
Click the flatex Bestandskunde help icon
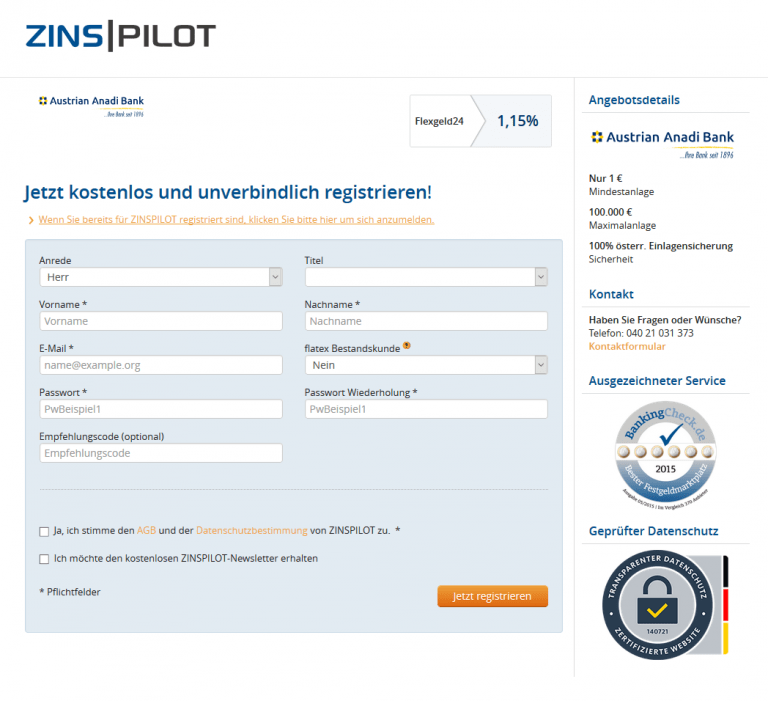click(x=407, y=347)
